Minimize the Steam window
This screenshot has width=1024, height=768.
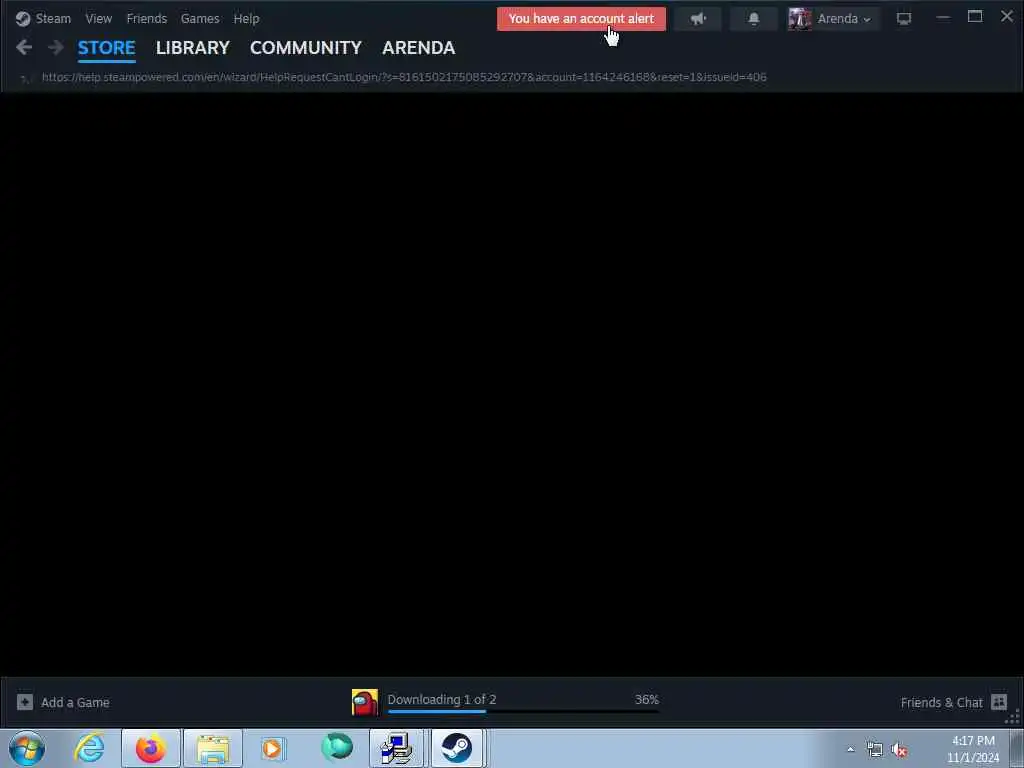pos(943,18)
